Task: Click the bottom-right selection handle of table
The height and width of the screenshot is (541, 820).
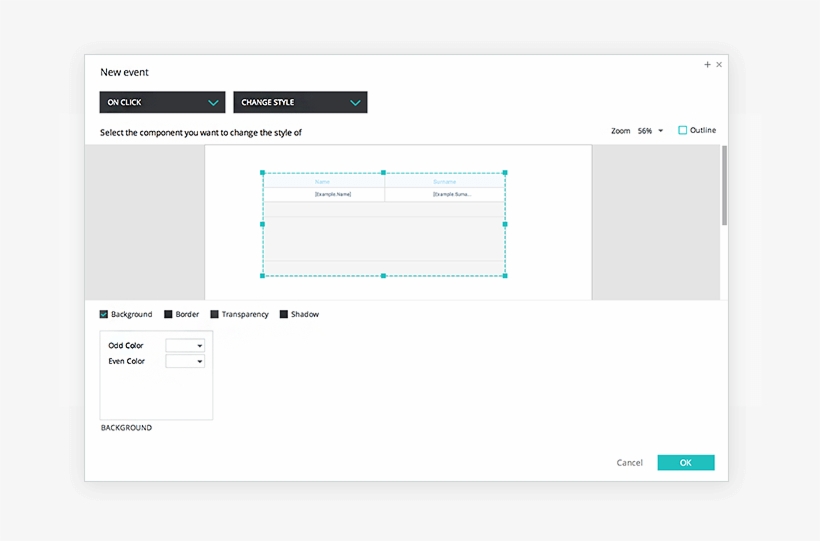Action: (505, 276)
